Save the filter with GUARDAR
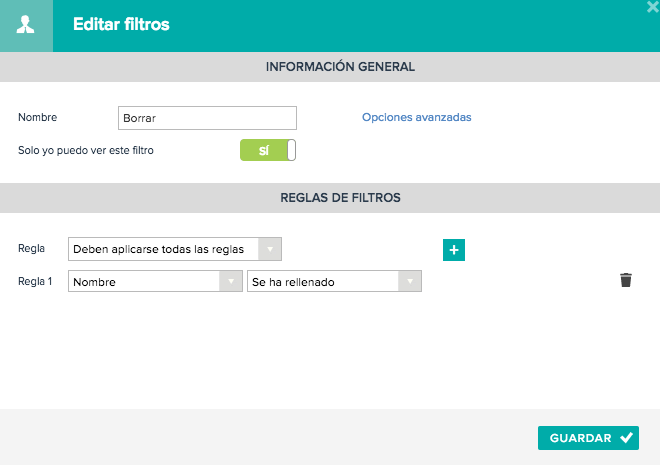Screen dimensions: 660x465 [588, 438]
